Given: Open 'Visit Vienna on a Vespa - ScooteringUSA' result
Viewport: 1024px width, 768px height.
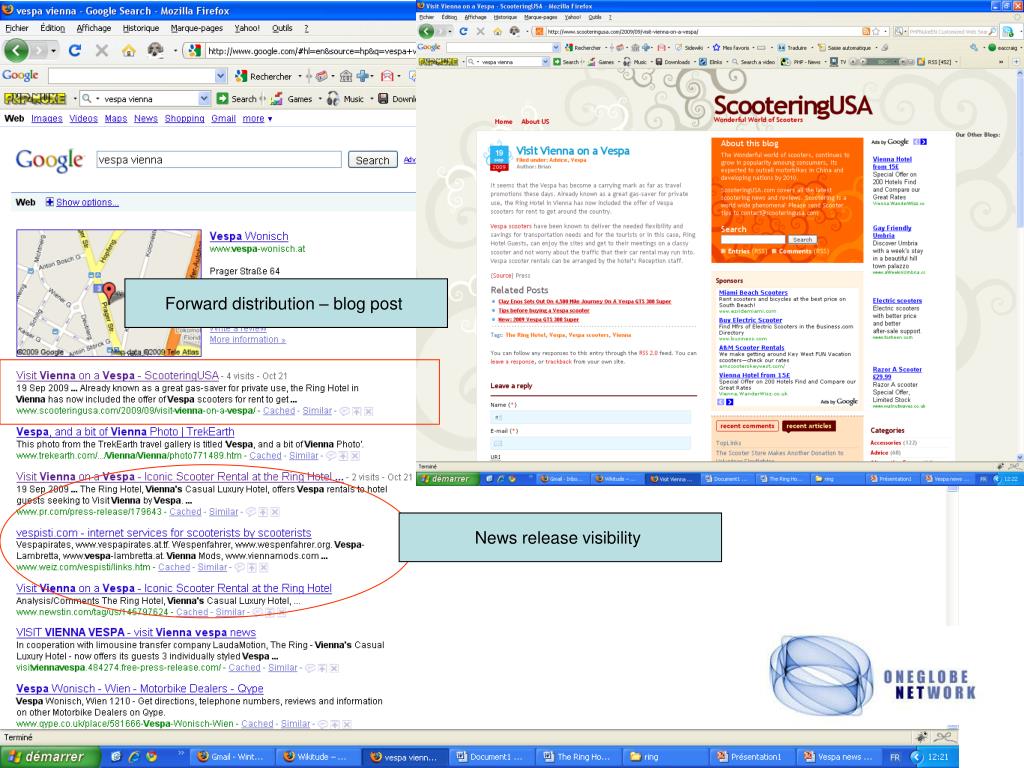Looking at the screenshot, I should (x=118, y=376).
